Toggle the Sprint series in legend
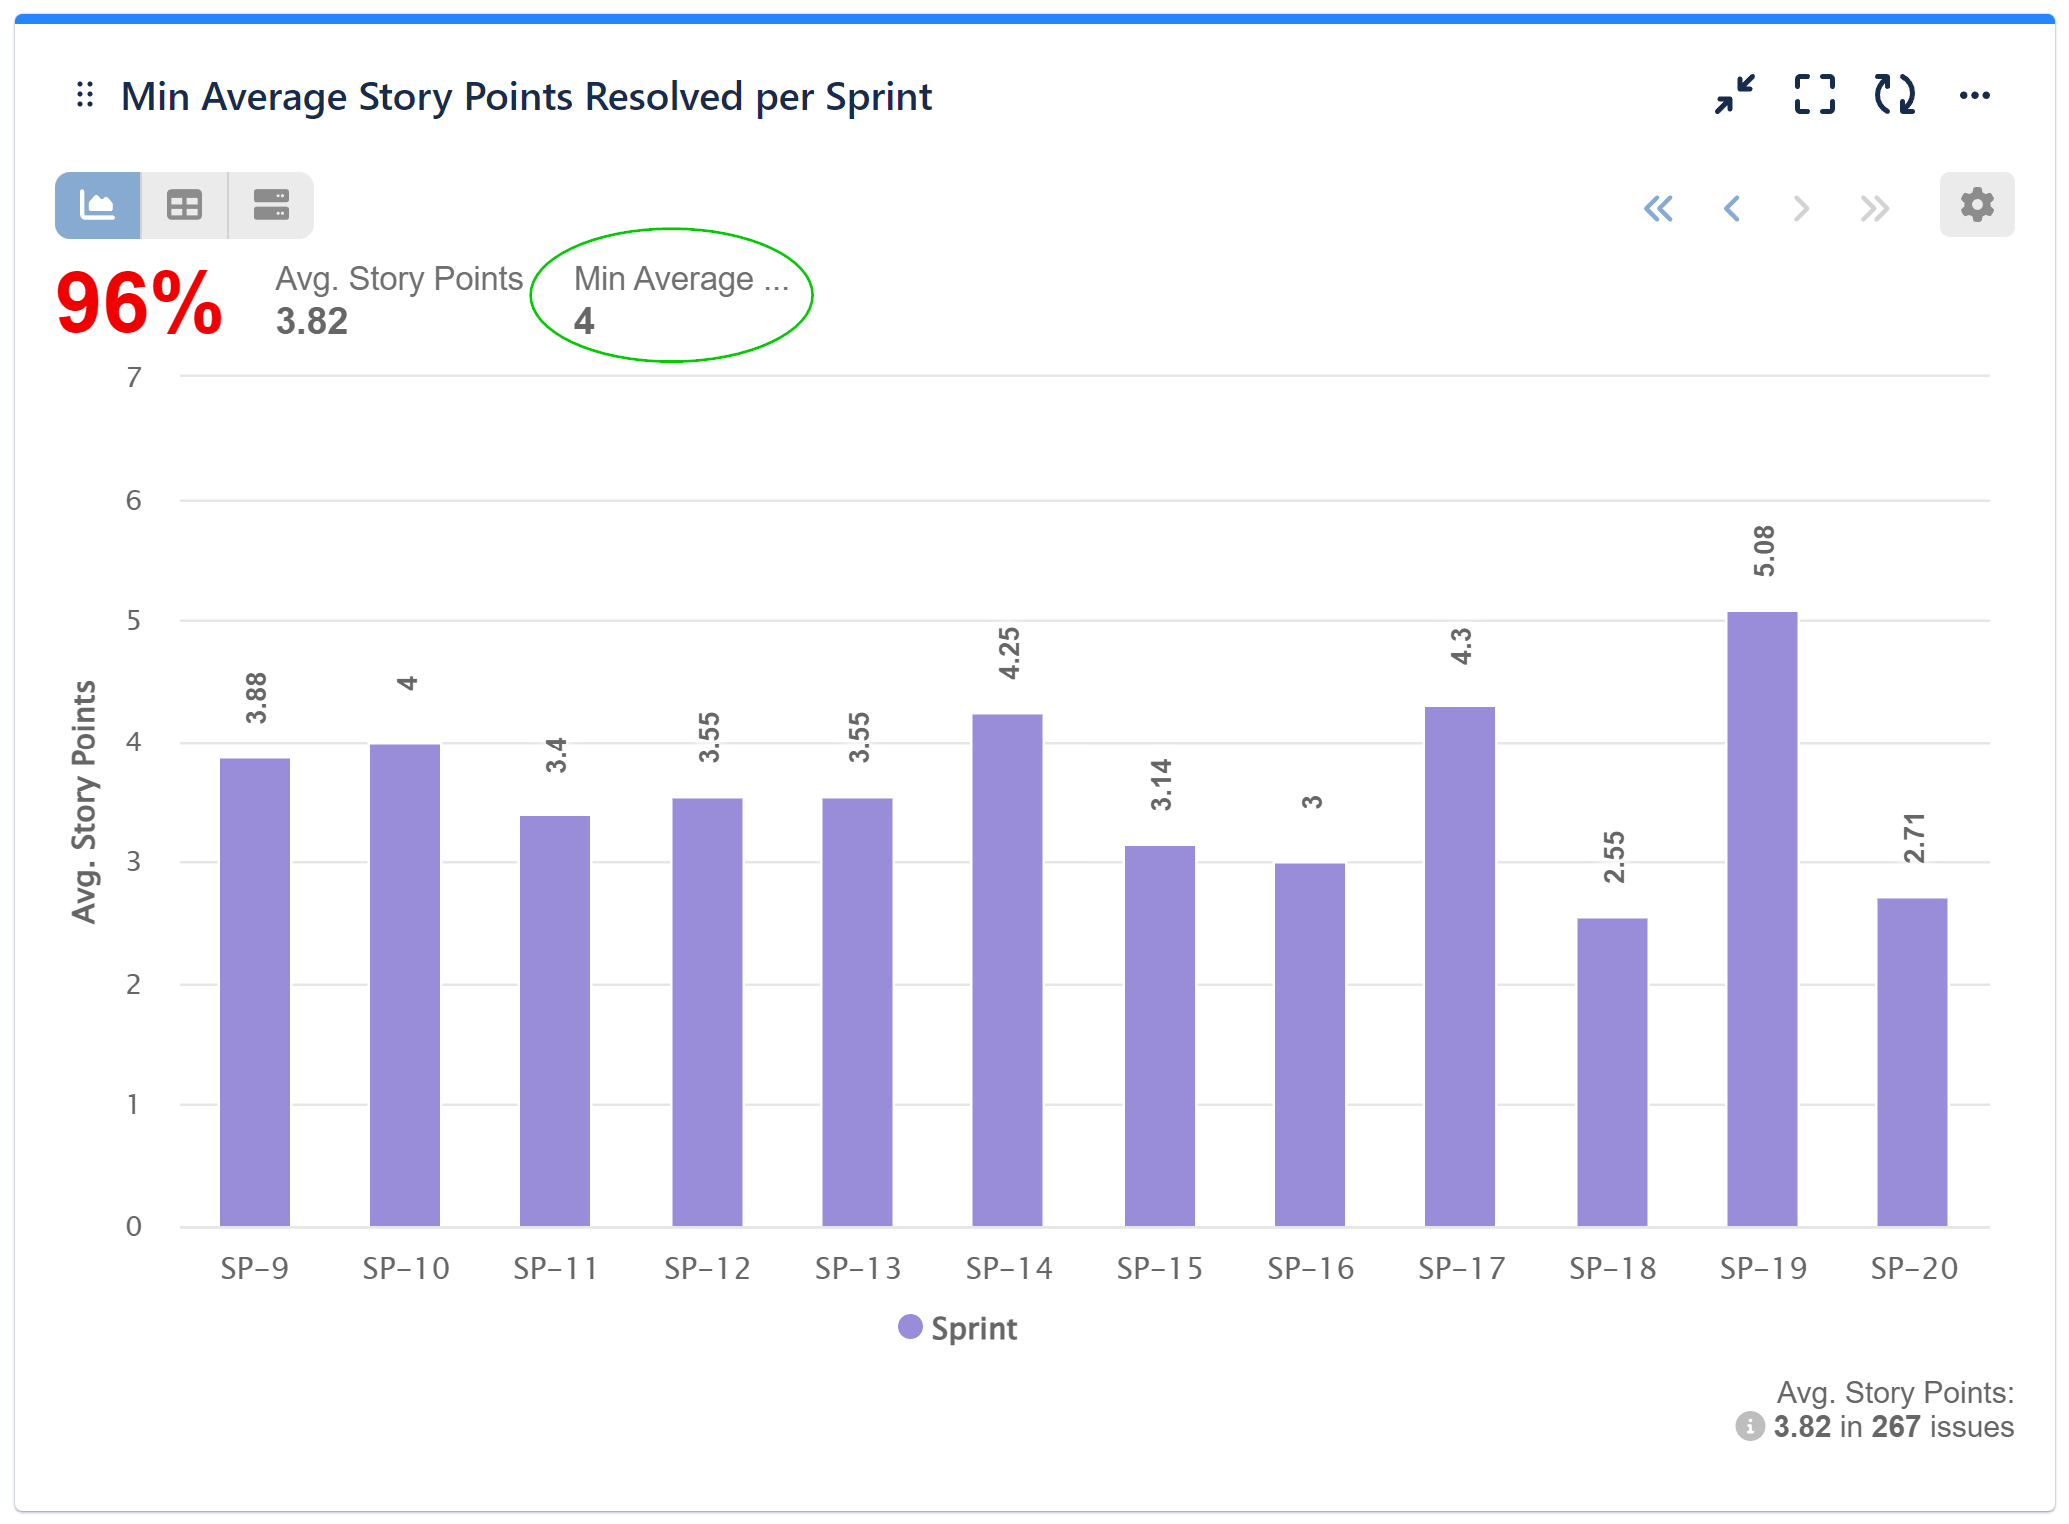 pyautogui.click(x=957, y=1328)
